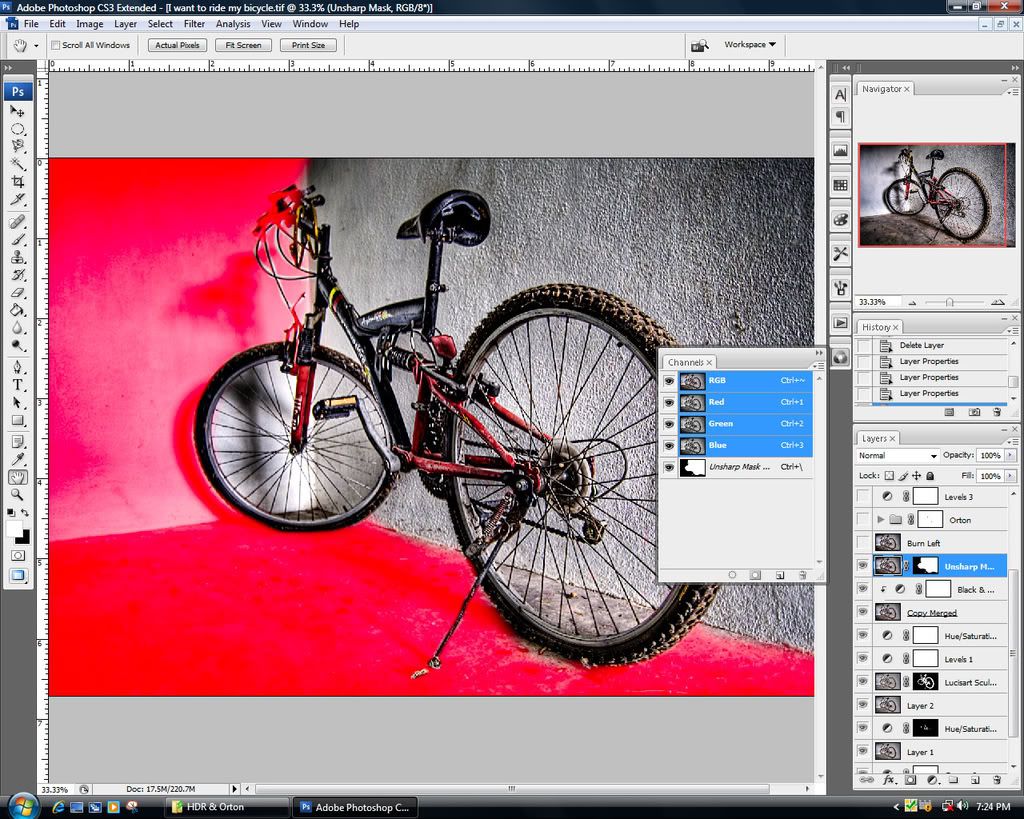Pick the Clone Stamp tool

(x=18, y=257)
